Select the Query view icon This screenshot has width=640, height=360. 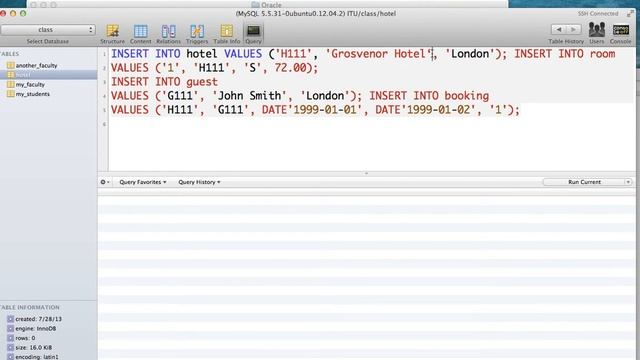pyautogui.click(x=253, y=34)
